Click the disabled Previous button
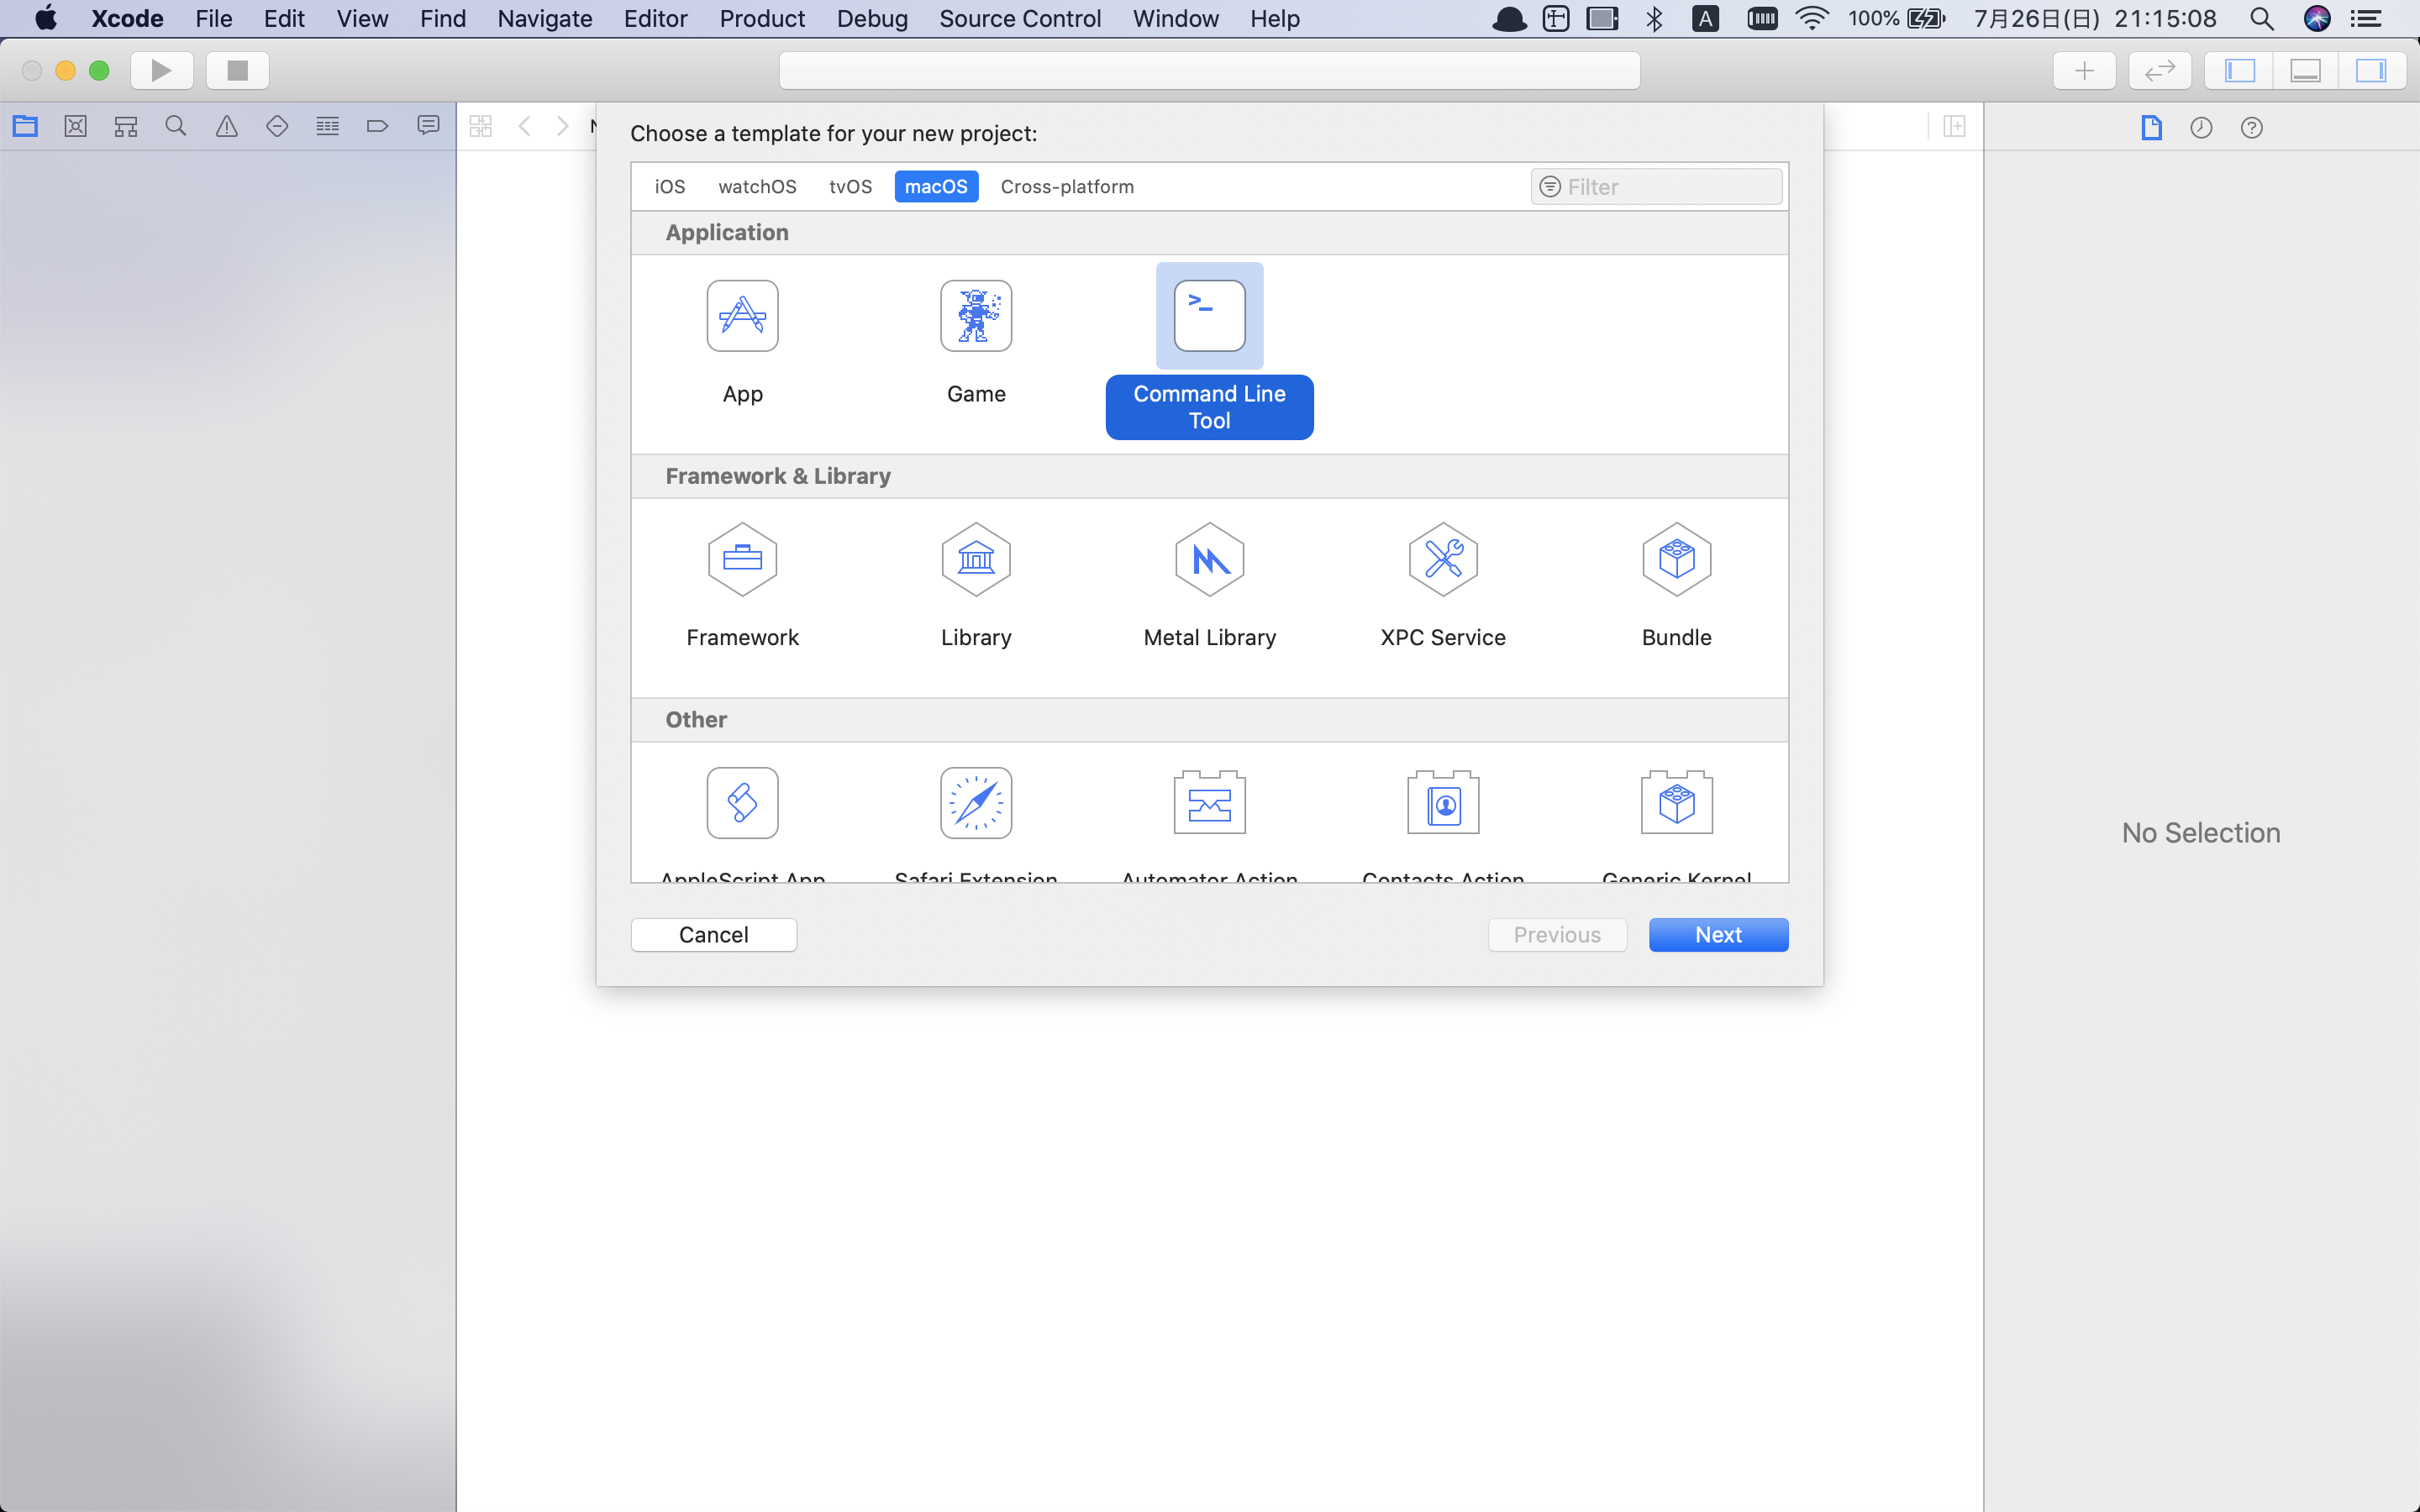Screen dimensions: 2420x1512 coord(1557,935)
